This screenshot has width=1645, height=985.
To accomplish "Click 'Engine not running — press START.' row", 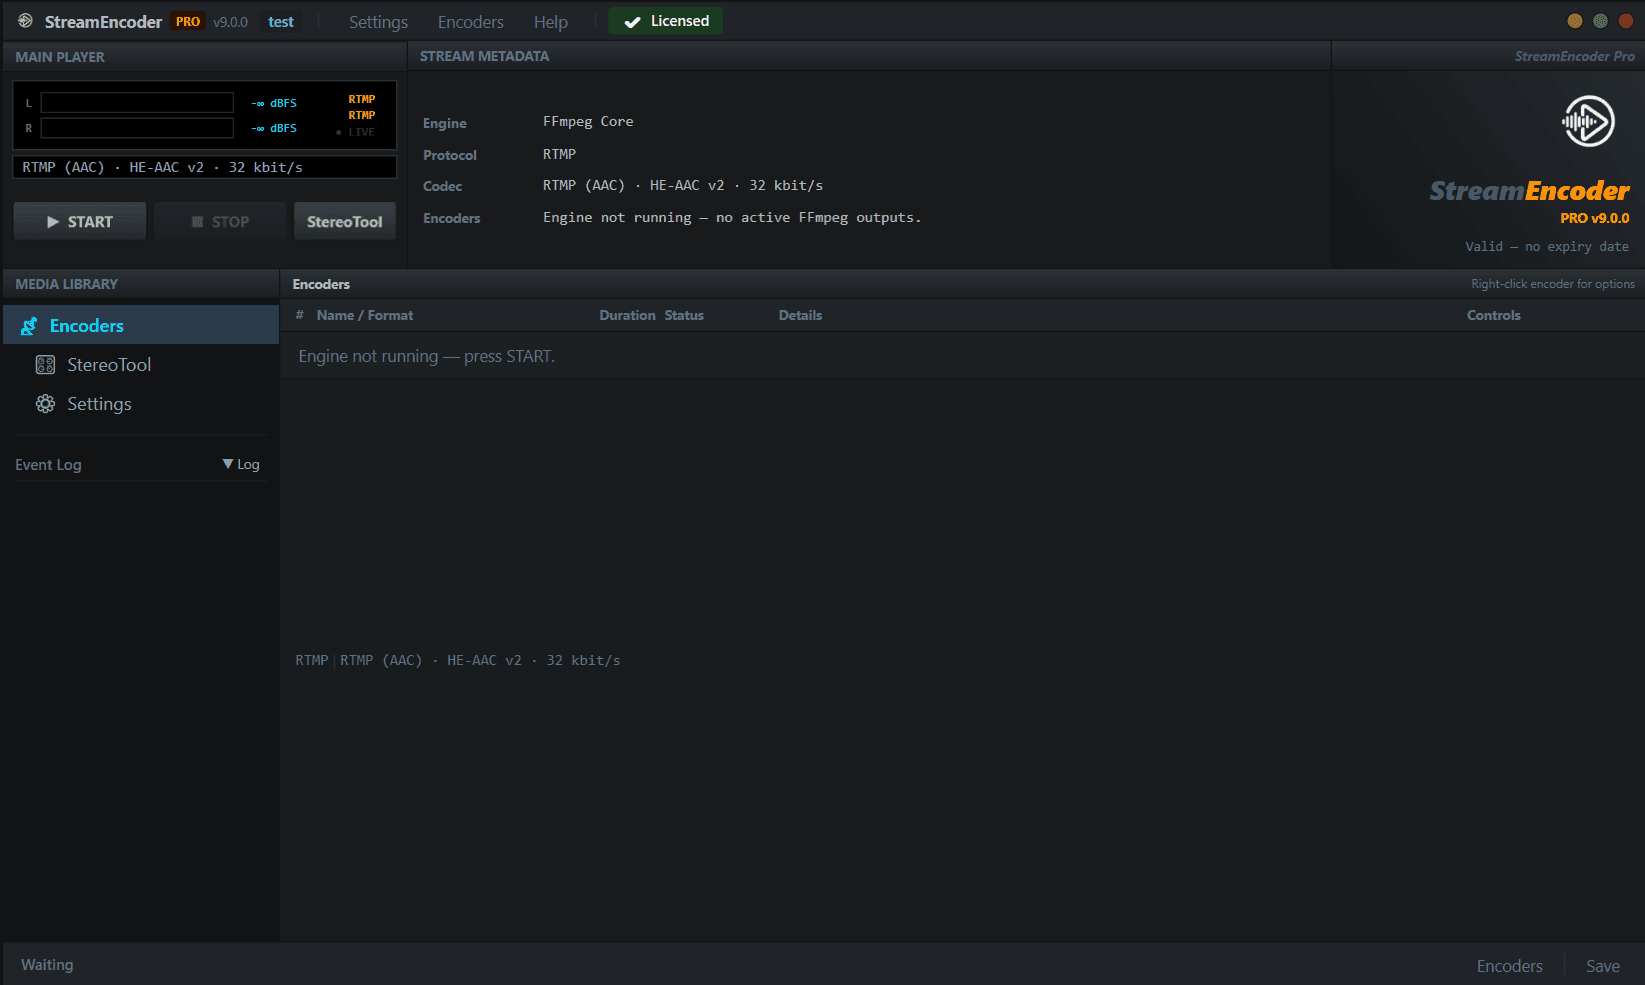I will click(x=962, y=356).
